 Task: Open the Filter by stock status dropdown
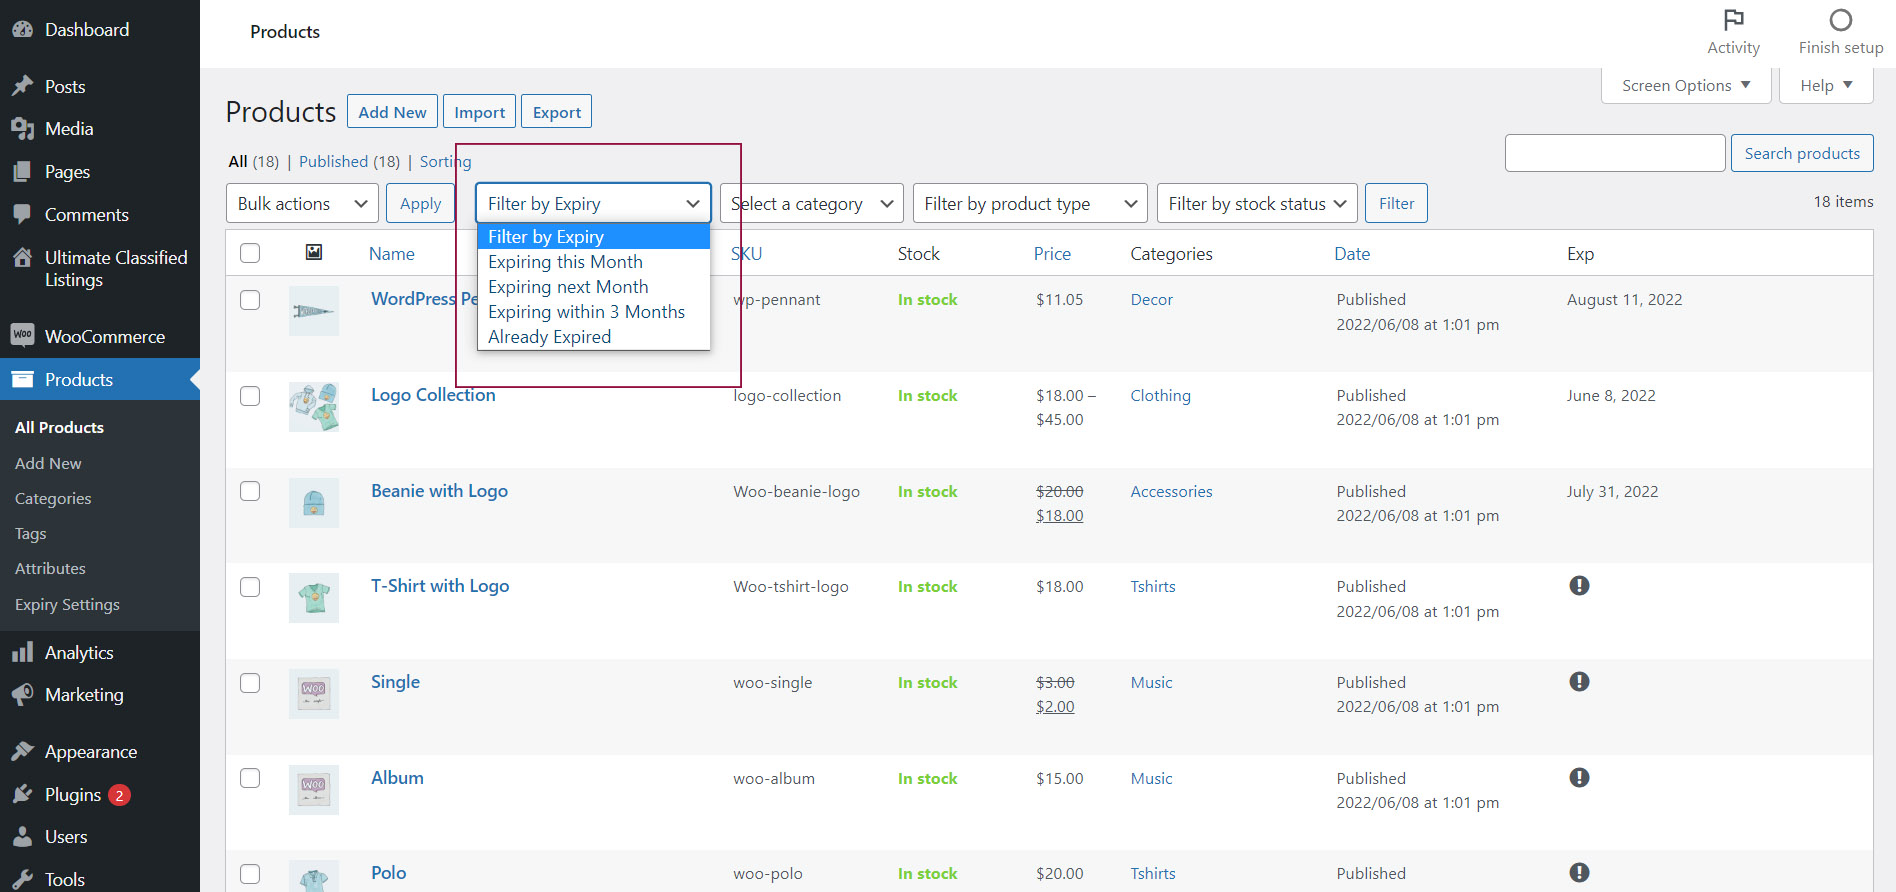[1257, 203]
